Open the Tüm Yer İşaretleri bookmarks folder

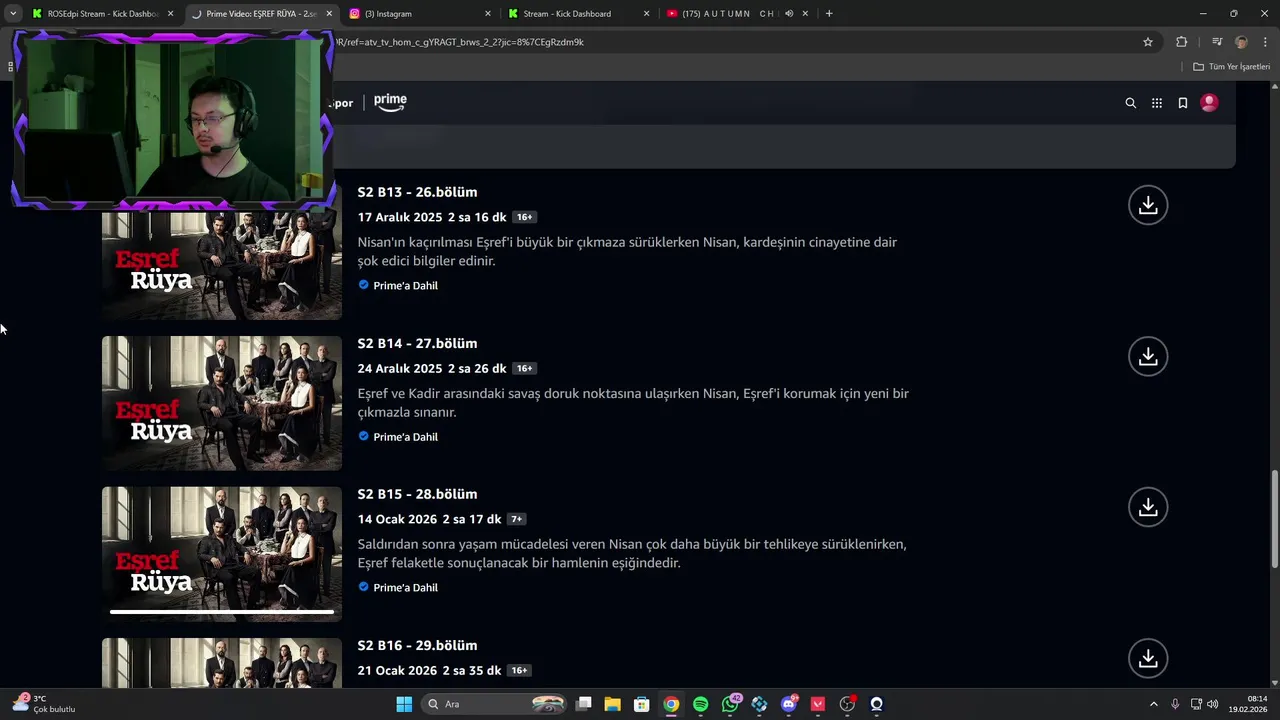(1231, 67)
